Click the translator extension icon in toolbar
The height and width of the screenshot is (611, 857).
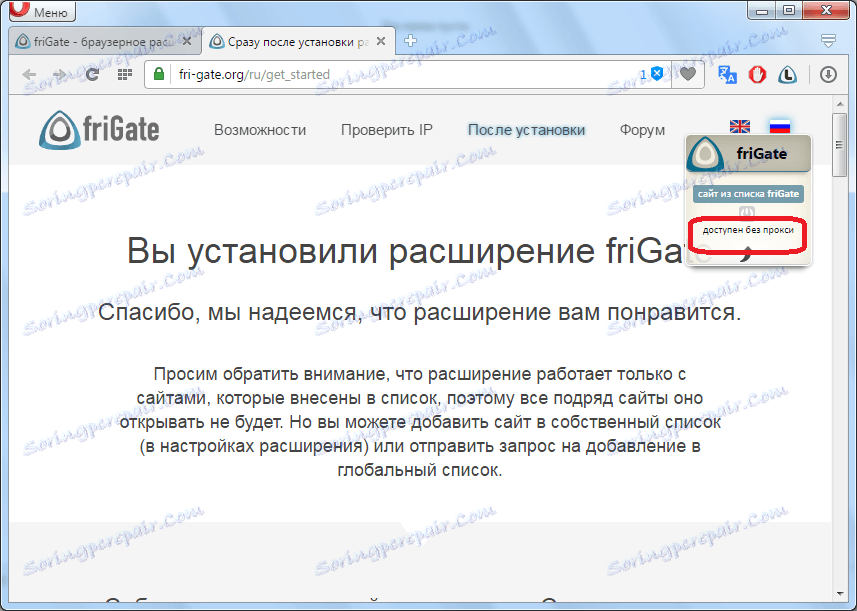(727, 74)
